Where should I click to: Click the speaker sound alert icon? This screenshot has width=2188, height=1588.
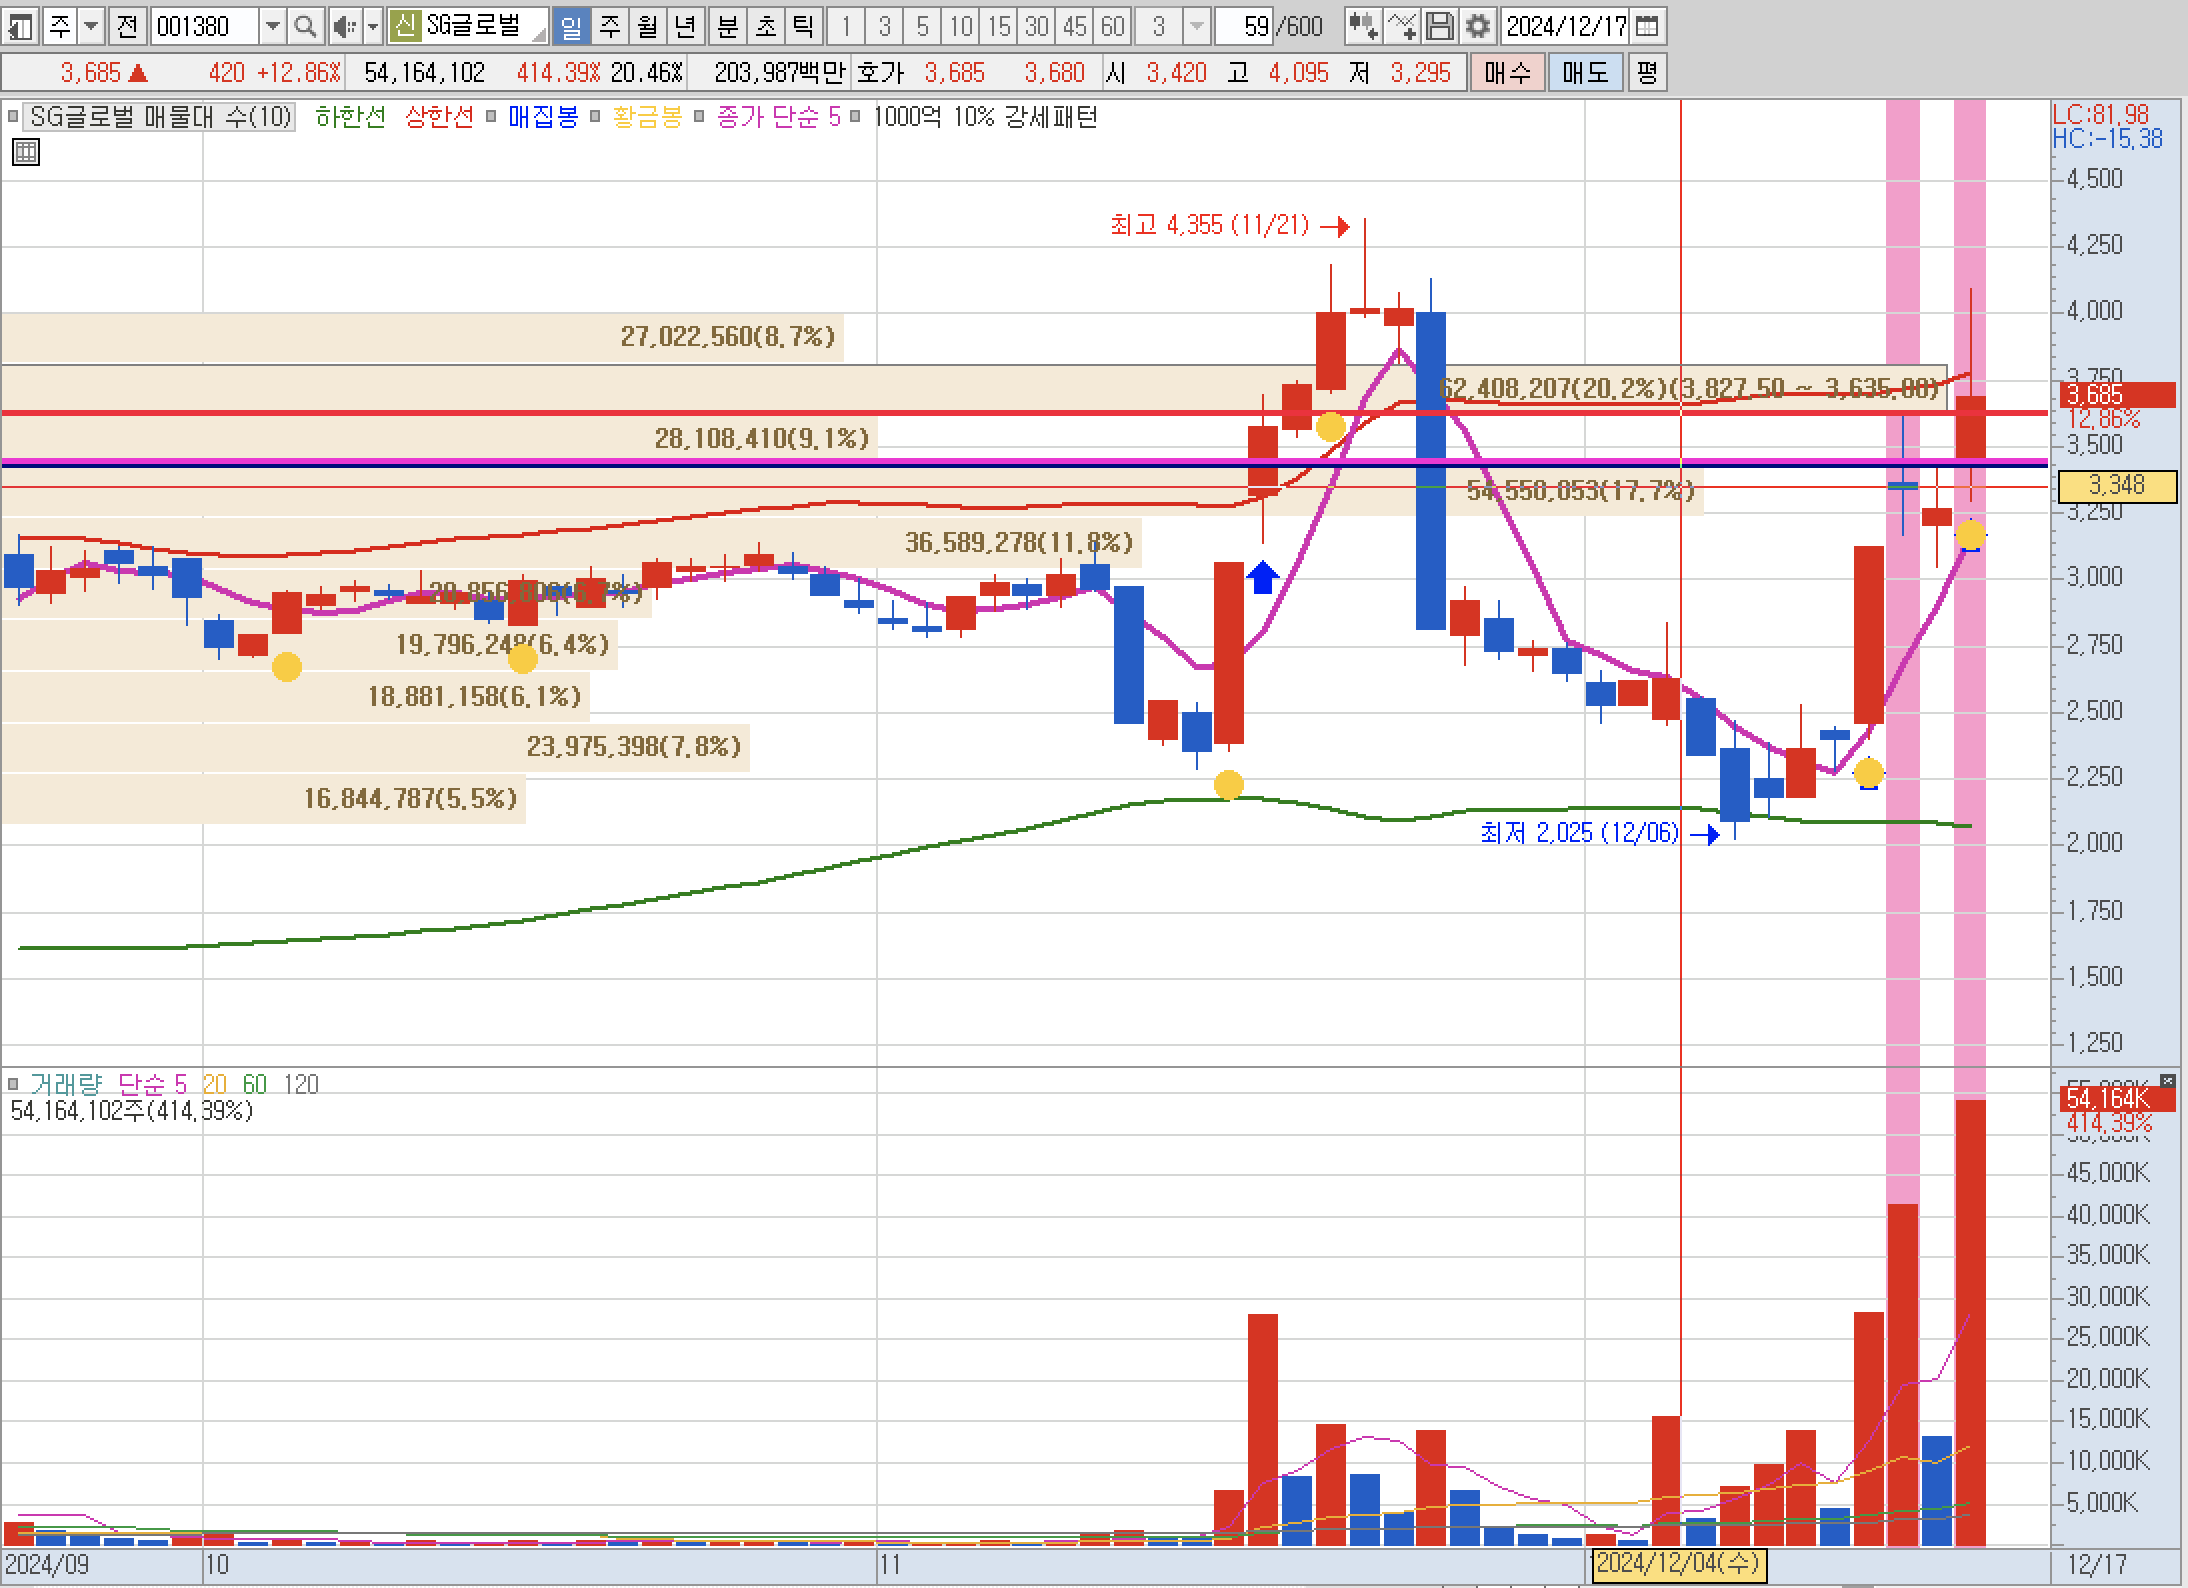344,26
